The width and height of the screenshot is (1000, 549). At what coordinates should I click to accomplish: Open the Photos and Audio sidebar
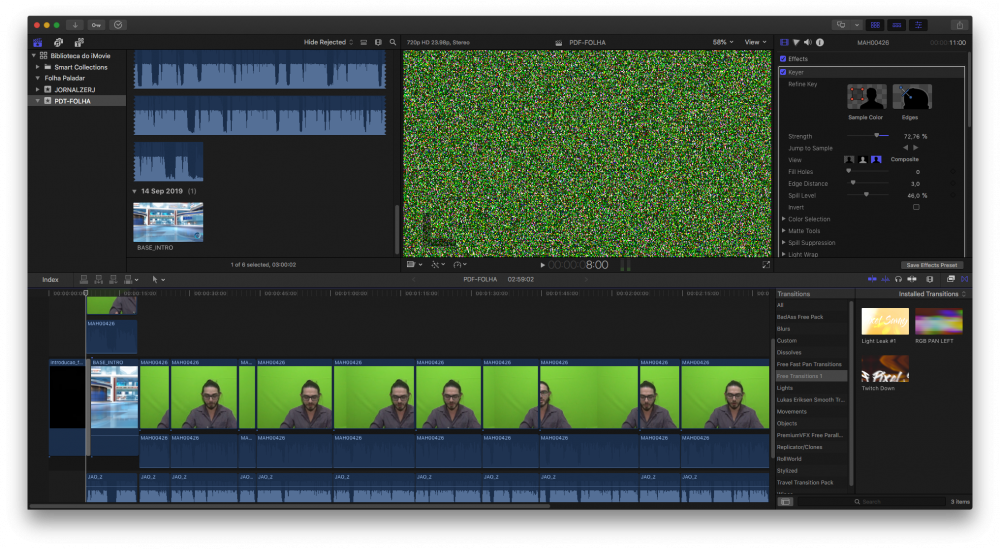pos(58,43)
